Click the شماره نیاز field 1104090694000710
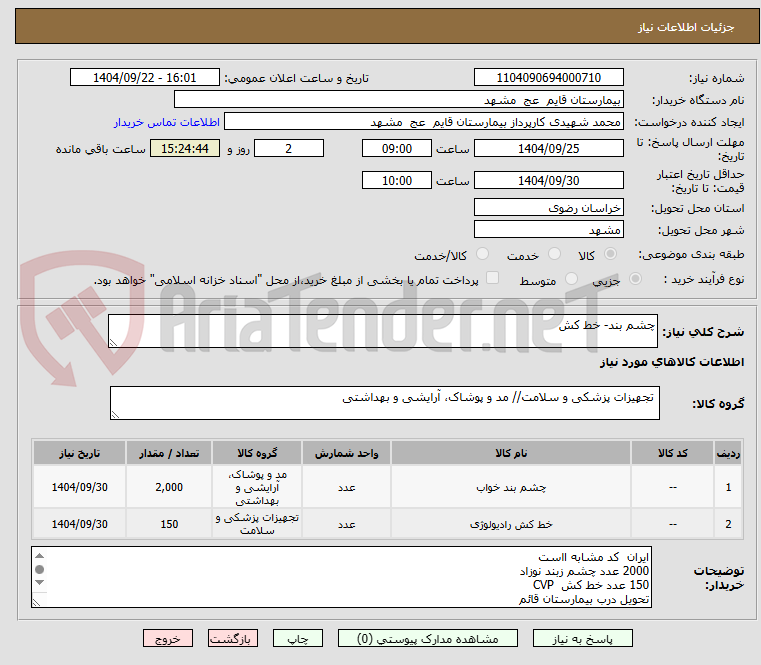Image resolution: width=761 pixels, height=665 pixels. pyautogui.click(x=548, y=78)
